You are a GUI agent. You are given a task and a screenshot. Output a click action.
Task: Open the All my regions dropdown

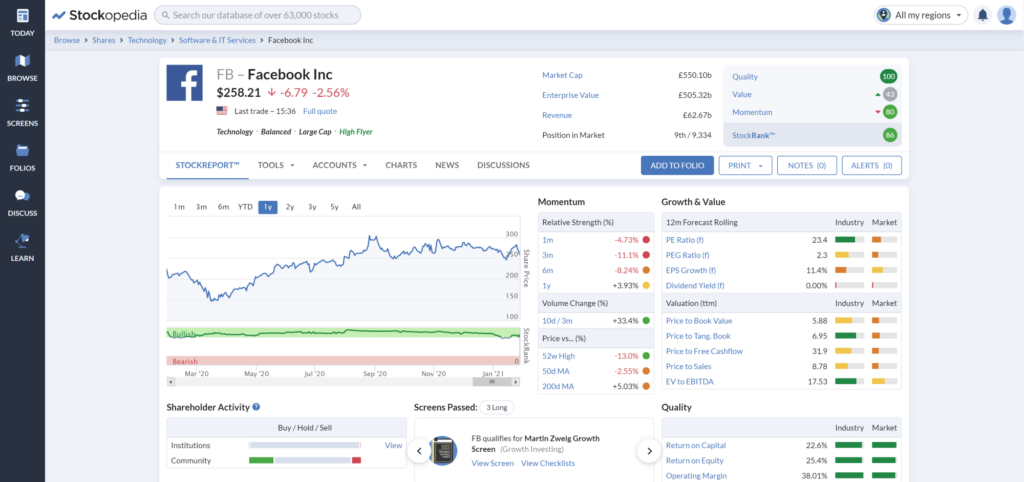click(921, 15)
